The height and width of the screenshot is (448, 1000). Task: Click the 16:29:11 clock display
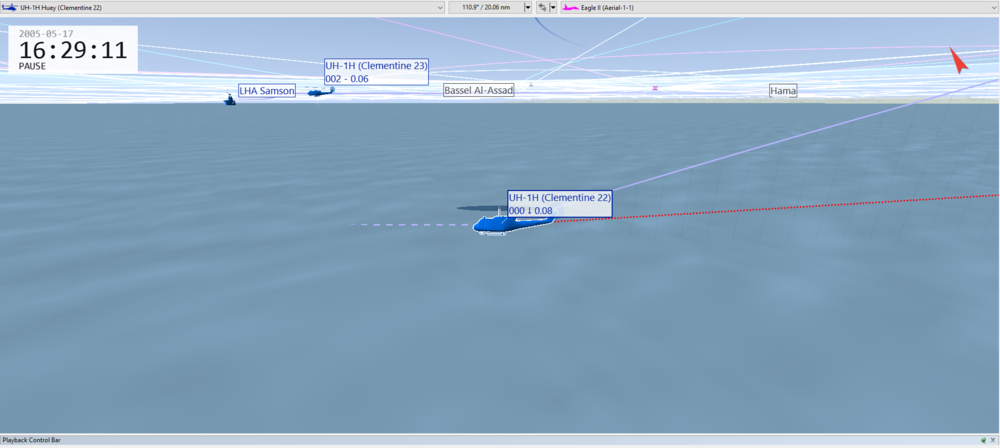click(73, 50)
